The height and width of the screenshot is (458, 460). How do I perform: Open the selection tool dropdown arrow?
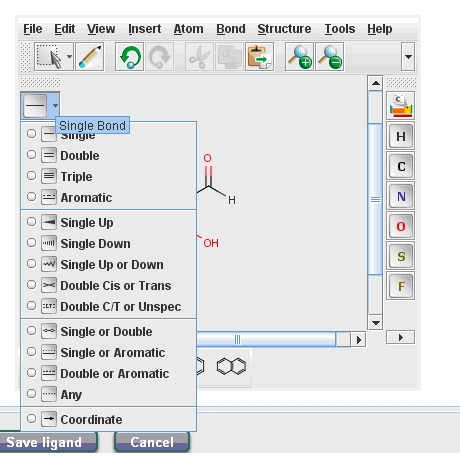pos(69,57)
